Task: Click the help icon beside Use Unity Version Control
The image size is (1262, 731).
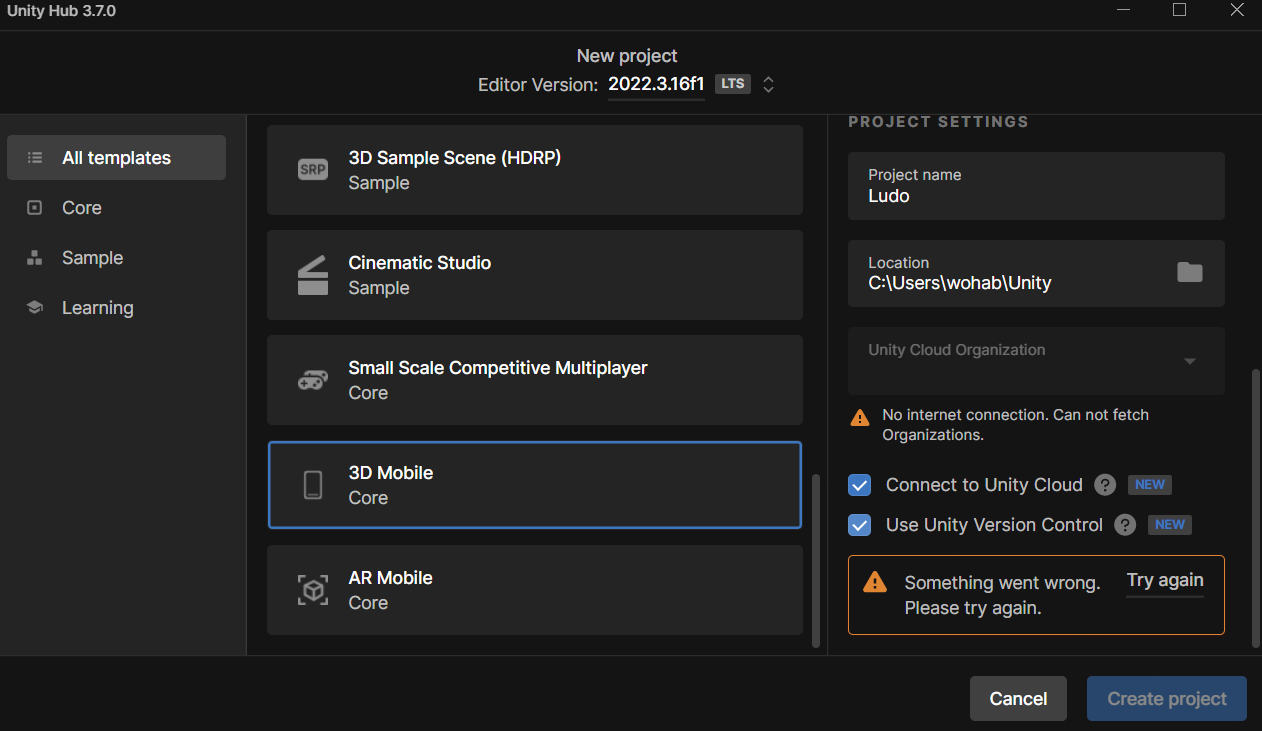Action: coord(1125,525)
